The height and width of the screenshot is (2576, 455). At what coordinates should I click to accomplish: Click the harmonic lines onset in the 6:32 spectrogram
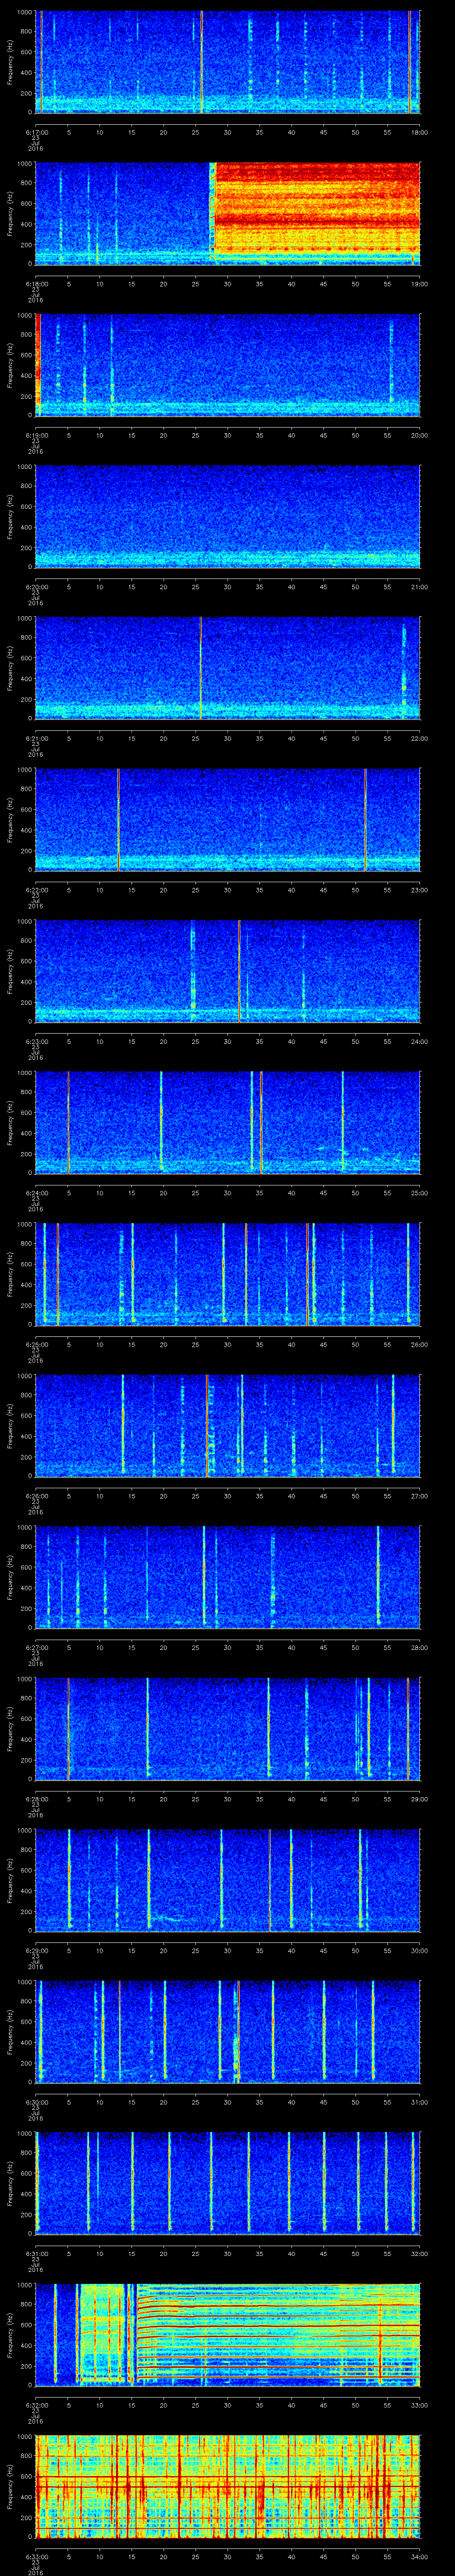pos(138,2335)
